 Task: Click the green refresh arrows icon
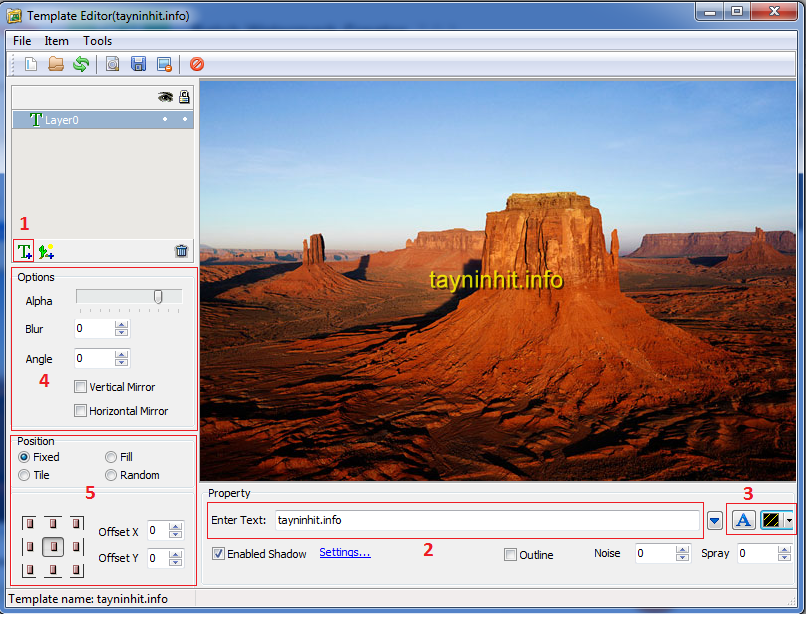(81, 64)
